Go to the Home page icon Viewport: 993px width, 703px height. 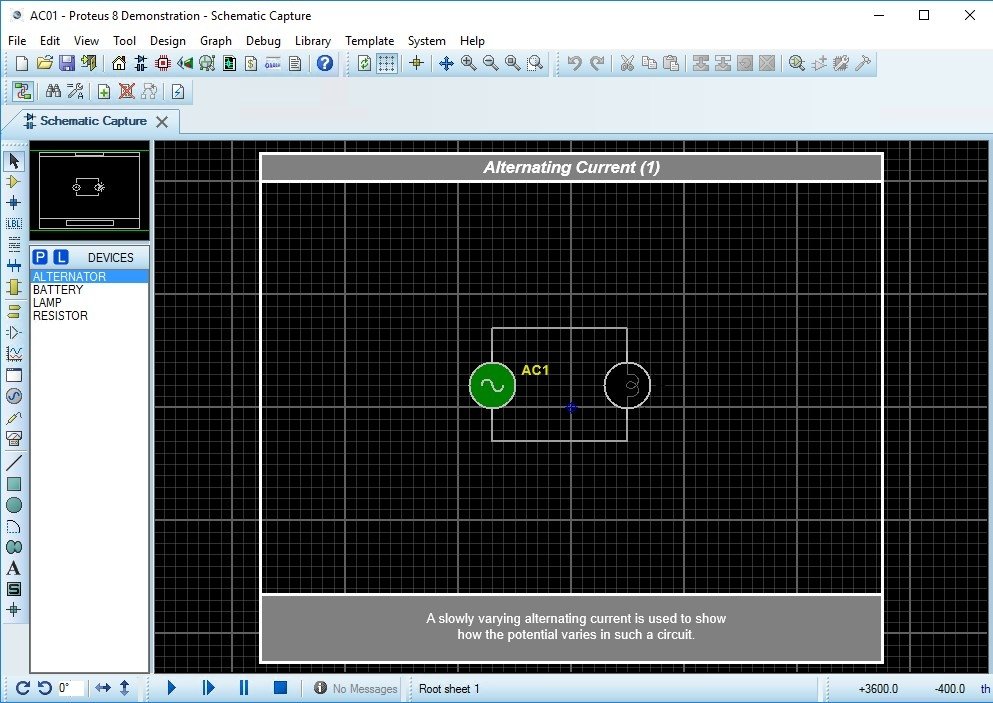[x=118, y=63]
